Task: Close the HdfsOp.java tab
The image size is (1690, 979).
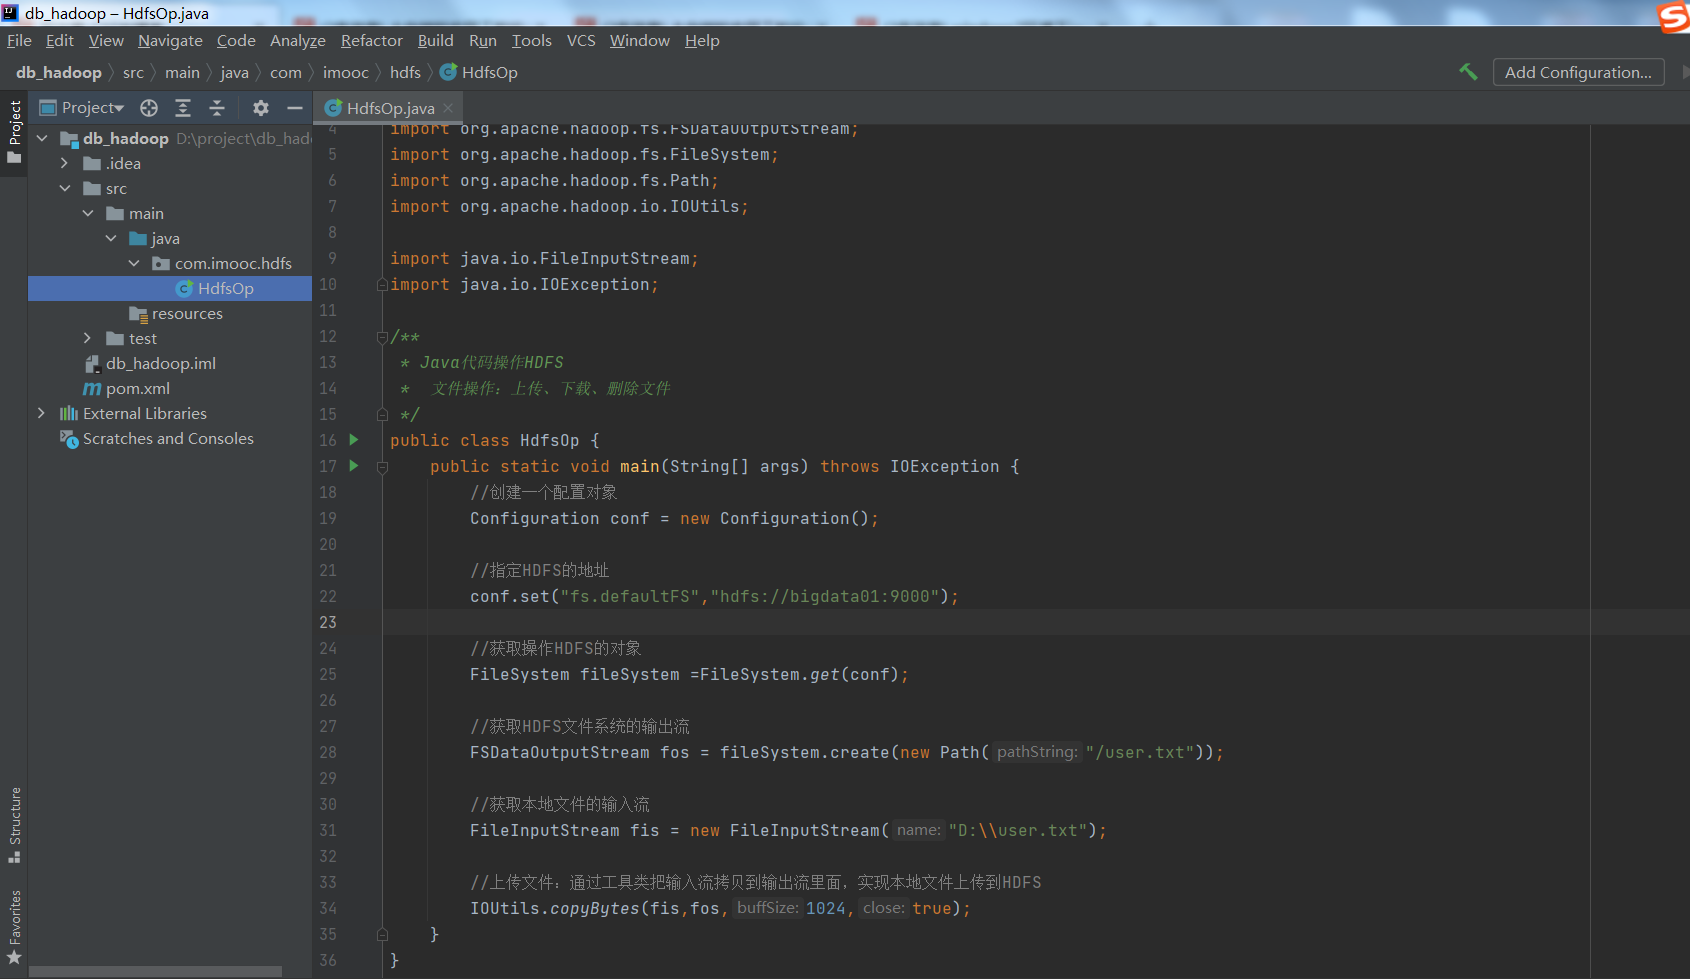Action: [x=448, y=108]
